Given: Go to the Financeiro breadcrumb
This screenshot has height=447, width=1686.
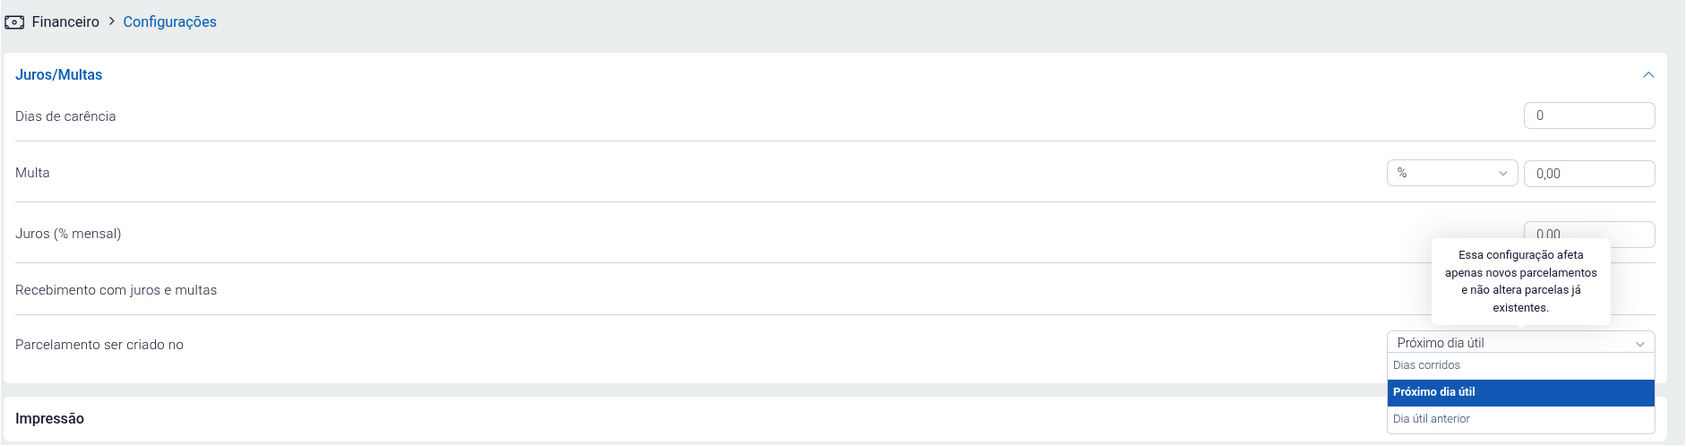Looking at the screenshot, I should [x=65, y=22].
